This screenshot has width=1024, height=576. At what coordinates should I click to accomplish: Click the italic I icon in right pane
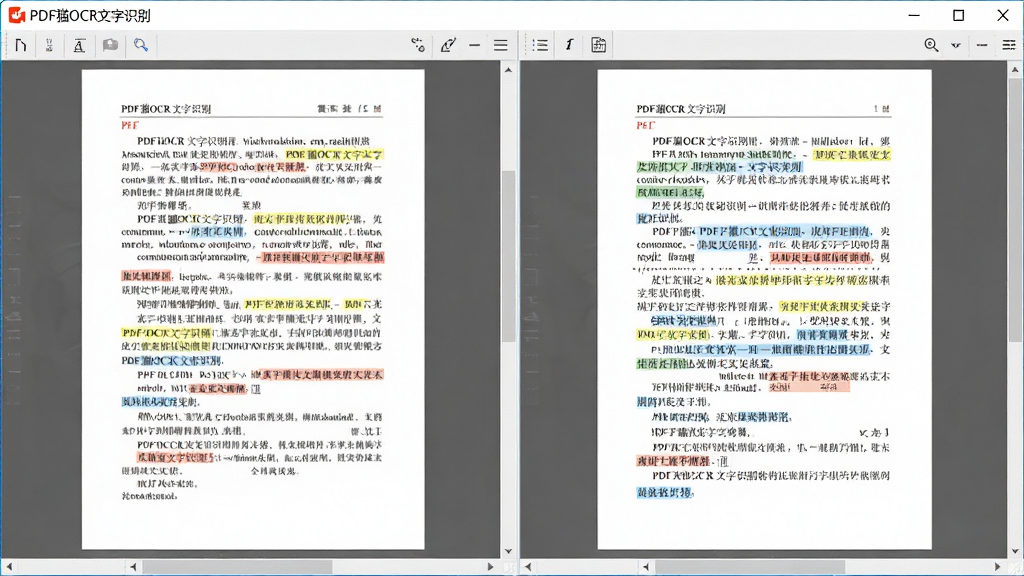coord(569,44)
